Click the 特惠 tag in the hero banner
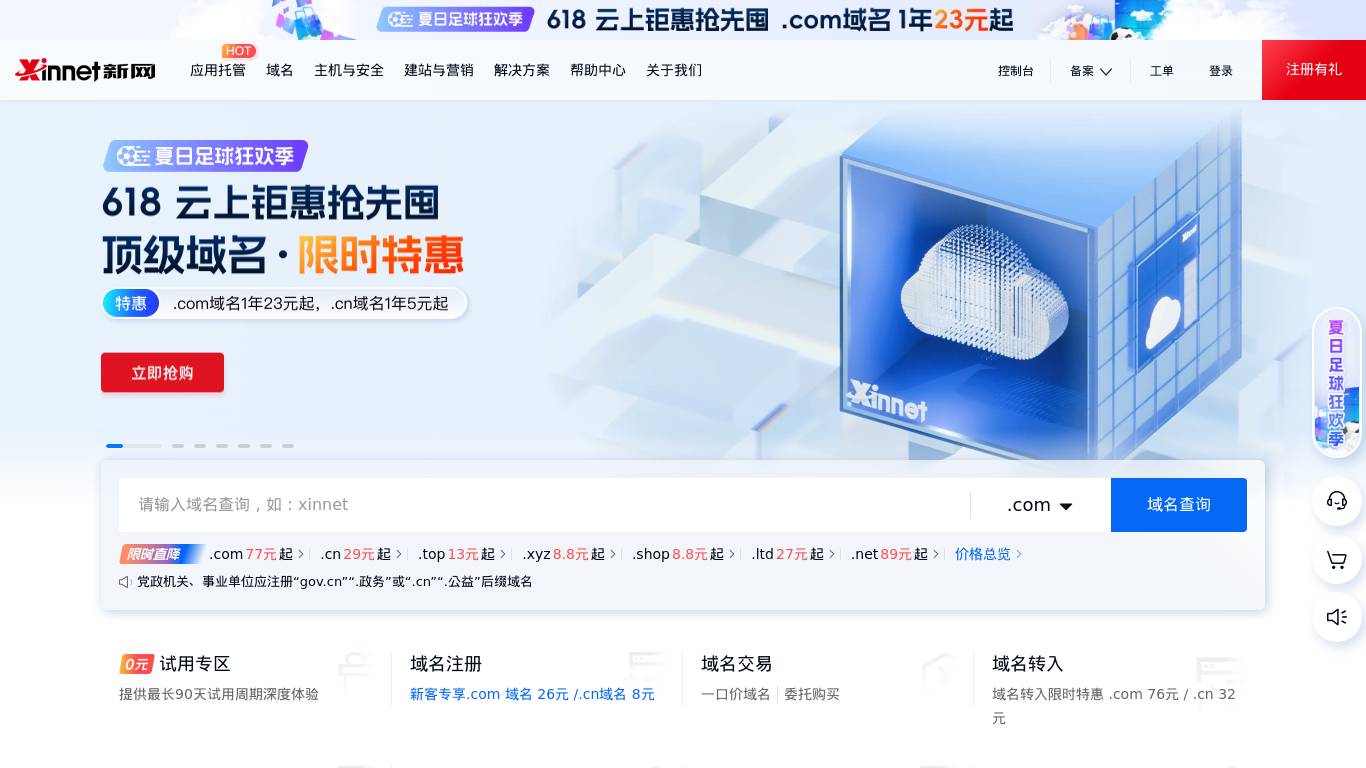Viewport: 1366px width, 768px height. coord(131,303)
